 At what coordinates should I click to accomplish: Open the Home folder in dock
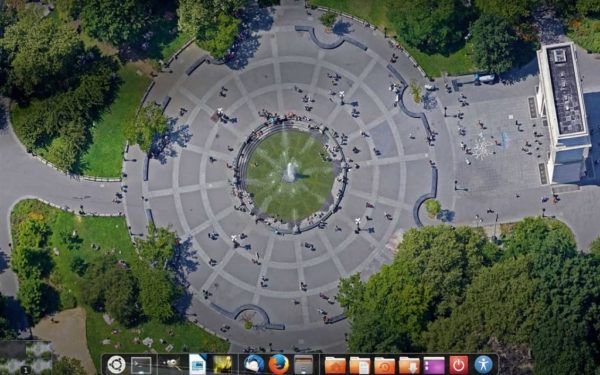click(x=335, y=365)
